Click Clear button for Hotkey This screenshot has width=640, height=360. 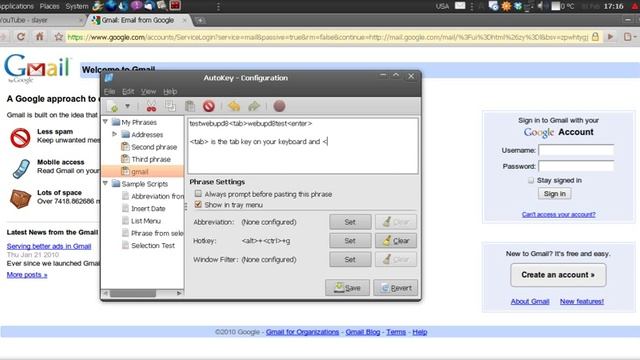(396, 241)
